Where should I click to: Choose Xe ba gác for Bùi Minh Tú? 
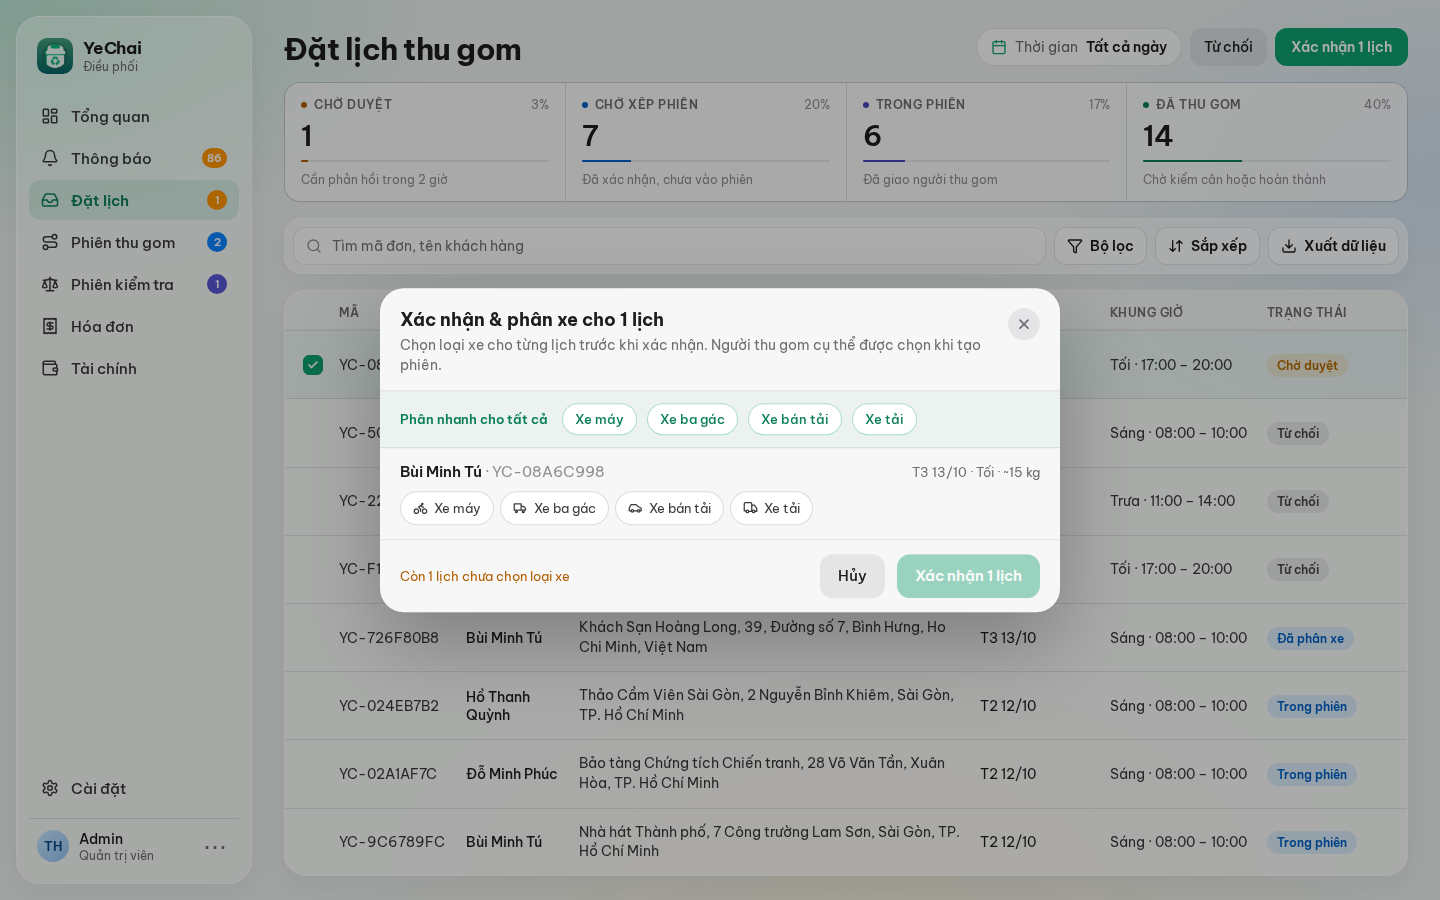pos(554,508)
